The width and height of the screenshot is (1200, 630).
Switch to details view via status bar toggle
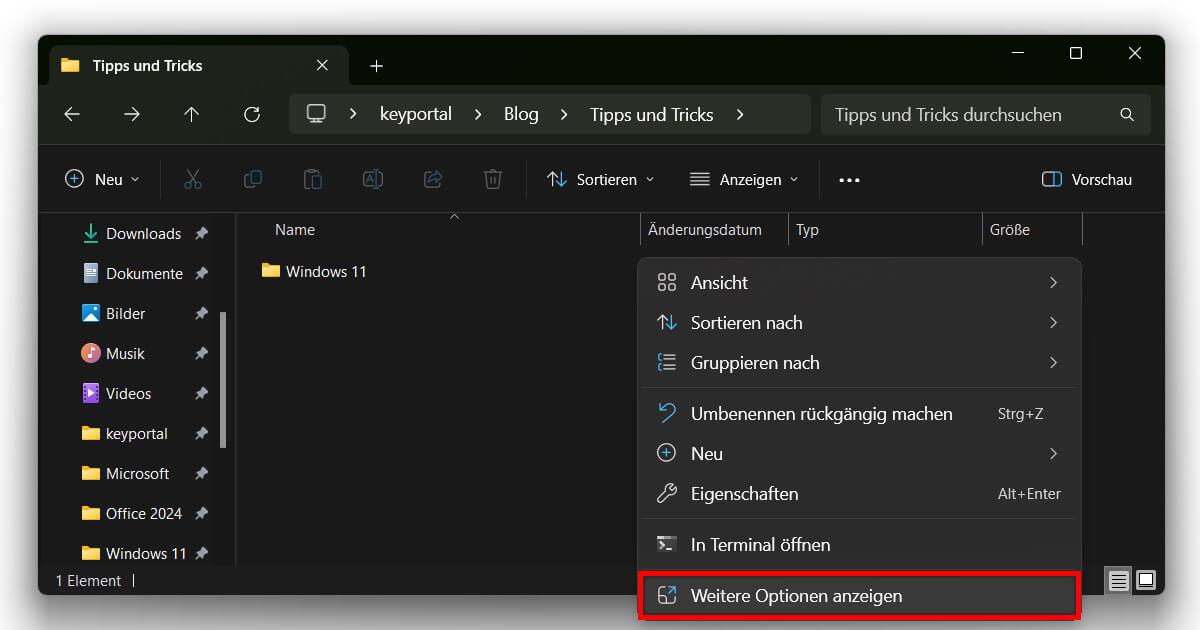(1118, 580)
